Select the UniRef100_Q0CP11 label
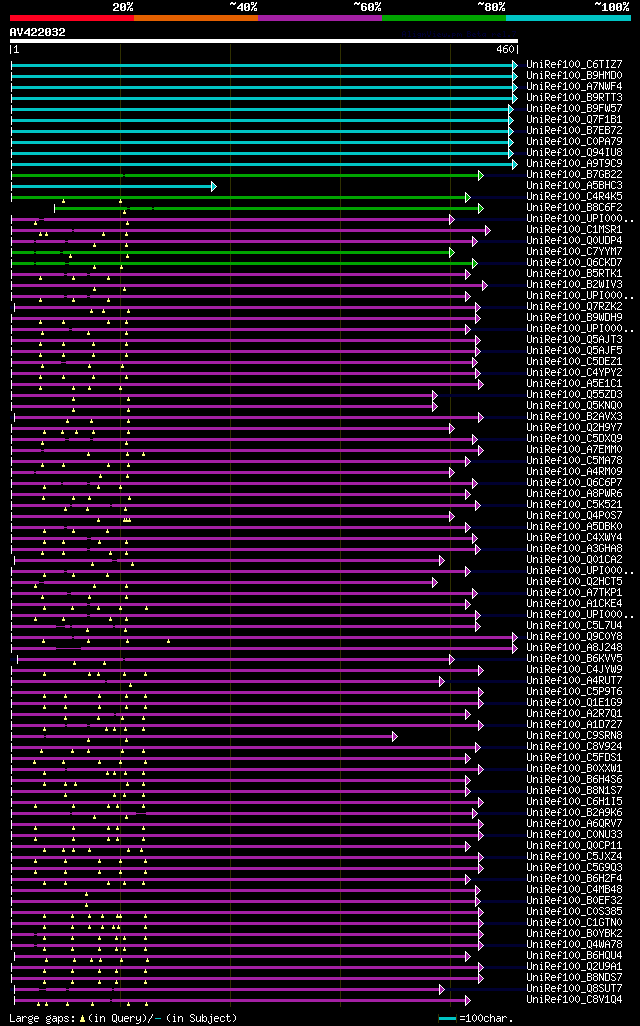This screenshot has width=640, height=1026. [x=575, y=845]
